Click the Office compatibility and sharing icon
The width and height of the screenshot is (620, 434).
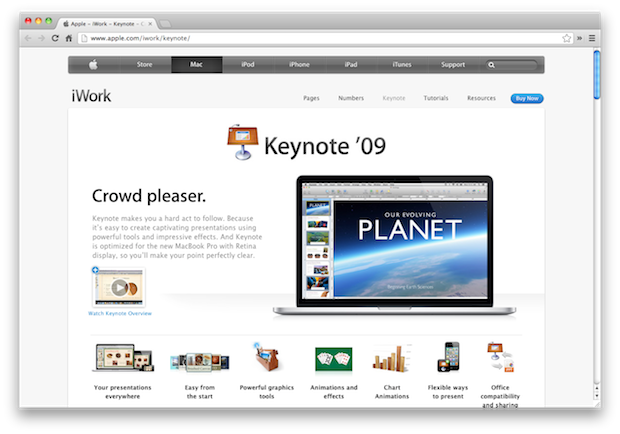click(500, 357)
